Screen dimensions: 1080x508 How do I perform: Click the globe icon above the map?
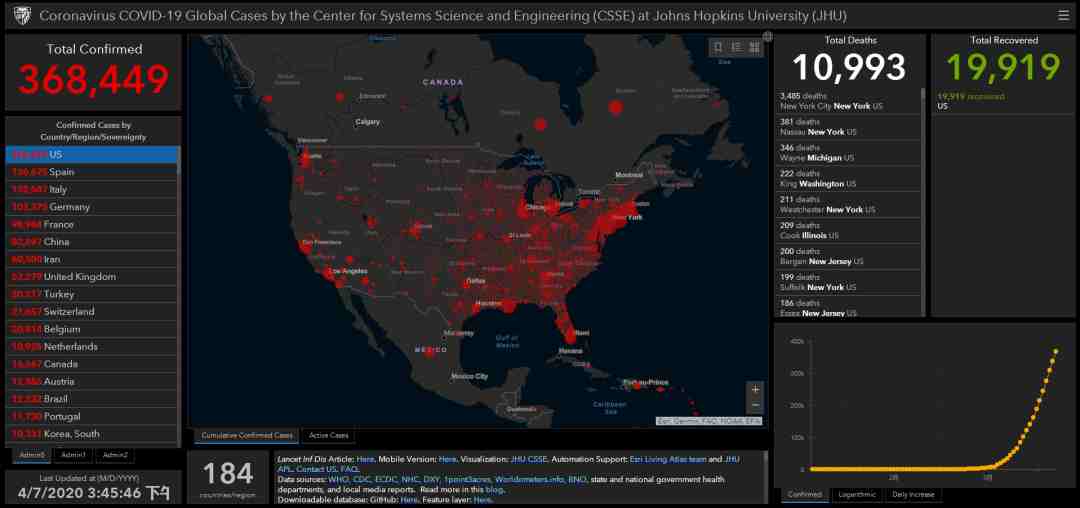tap(767, 36)
